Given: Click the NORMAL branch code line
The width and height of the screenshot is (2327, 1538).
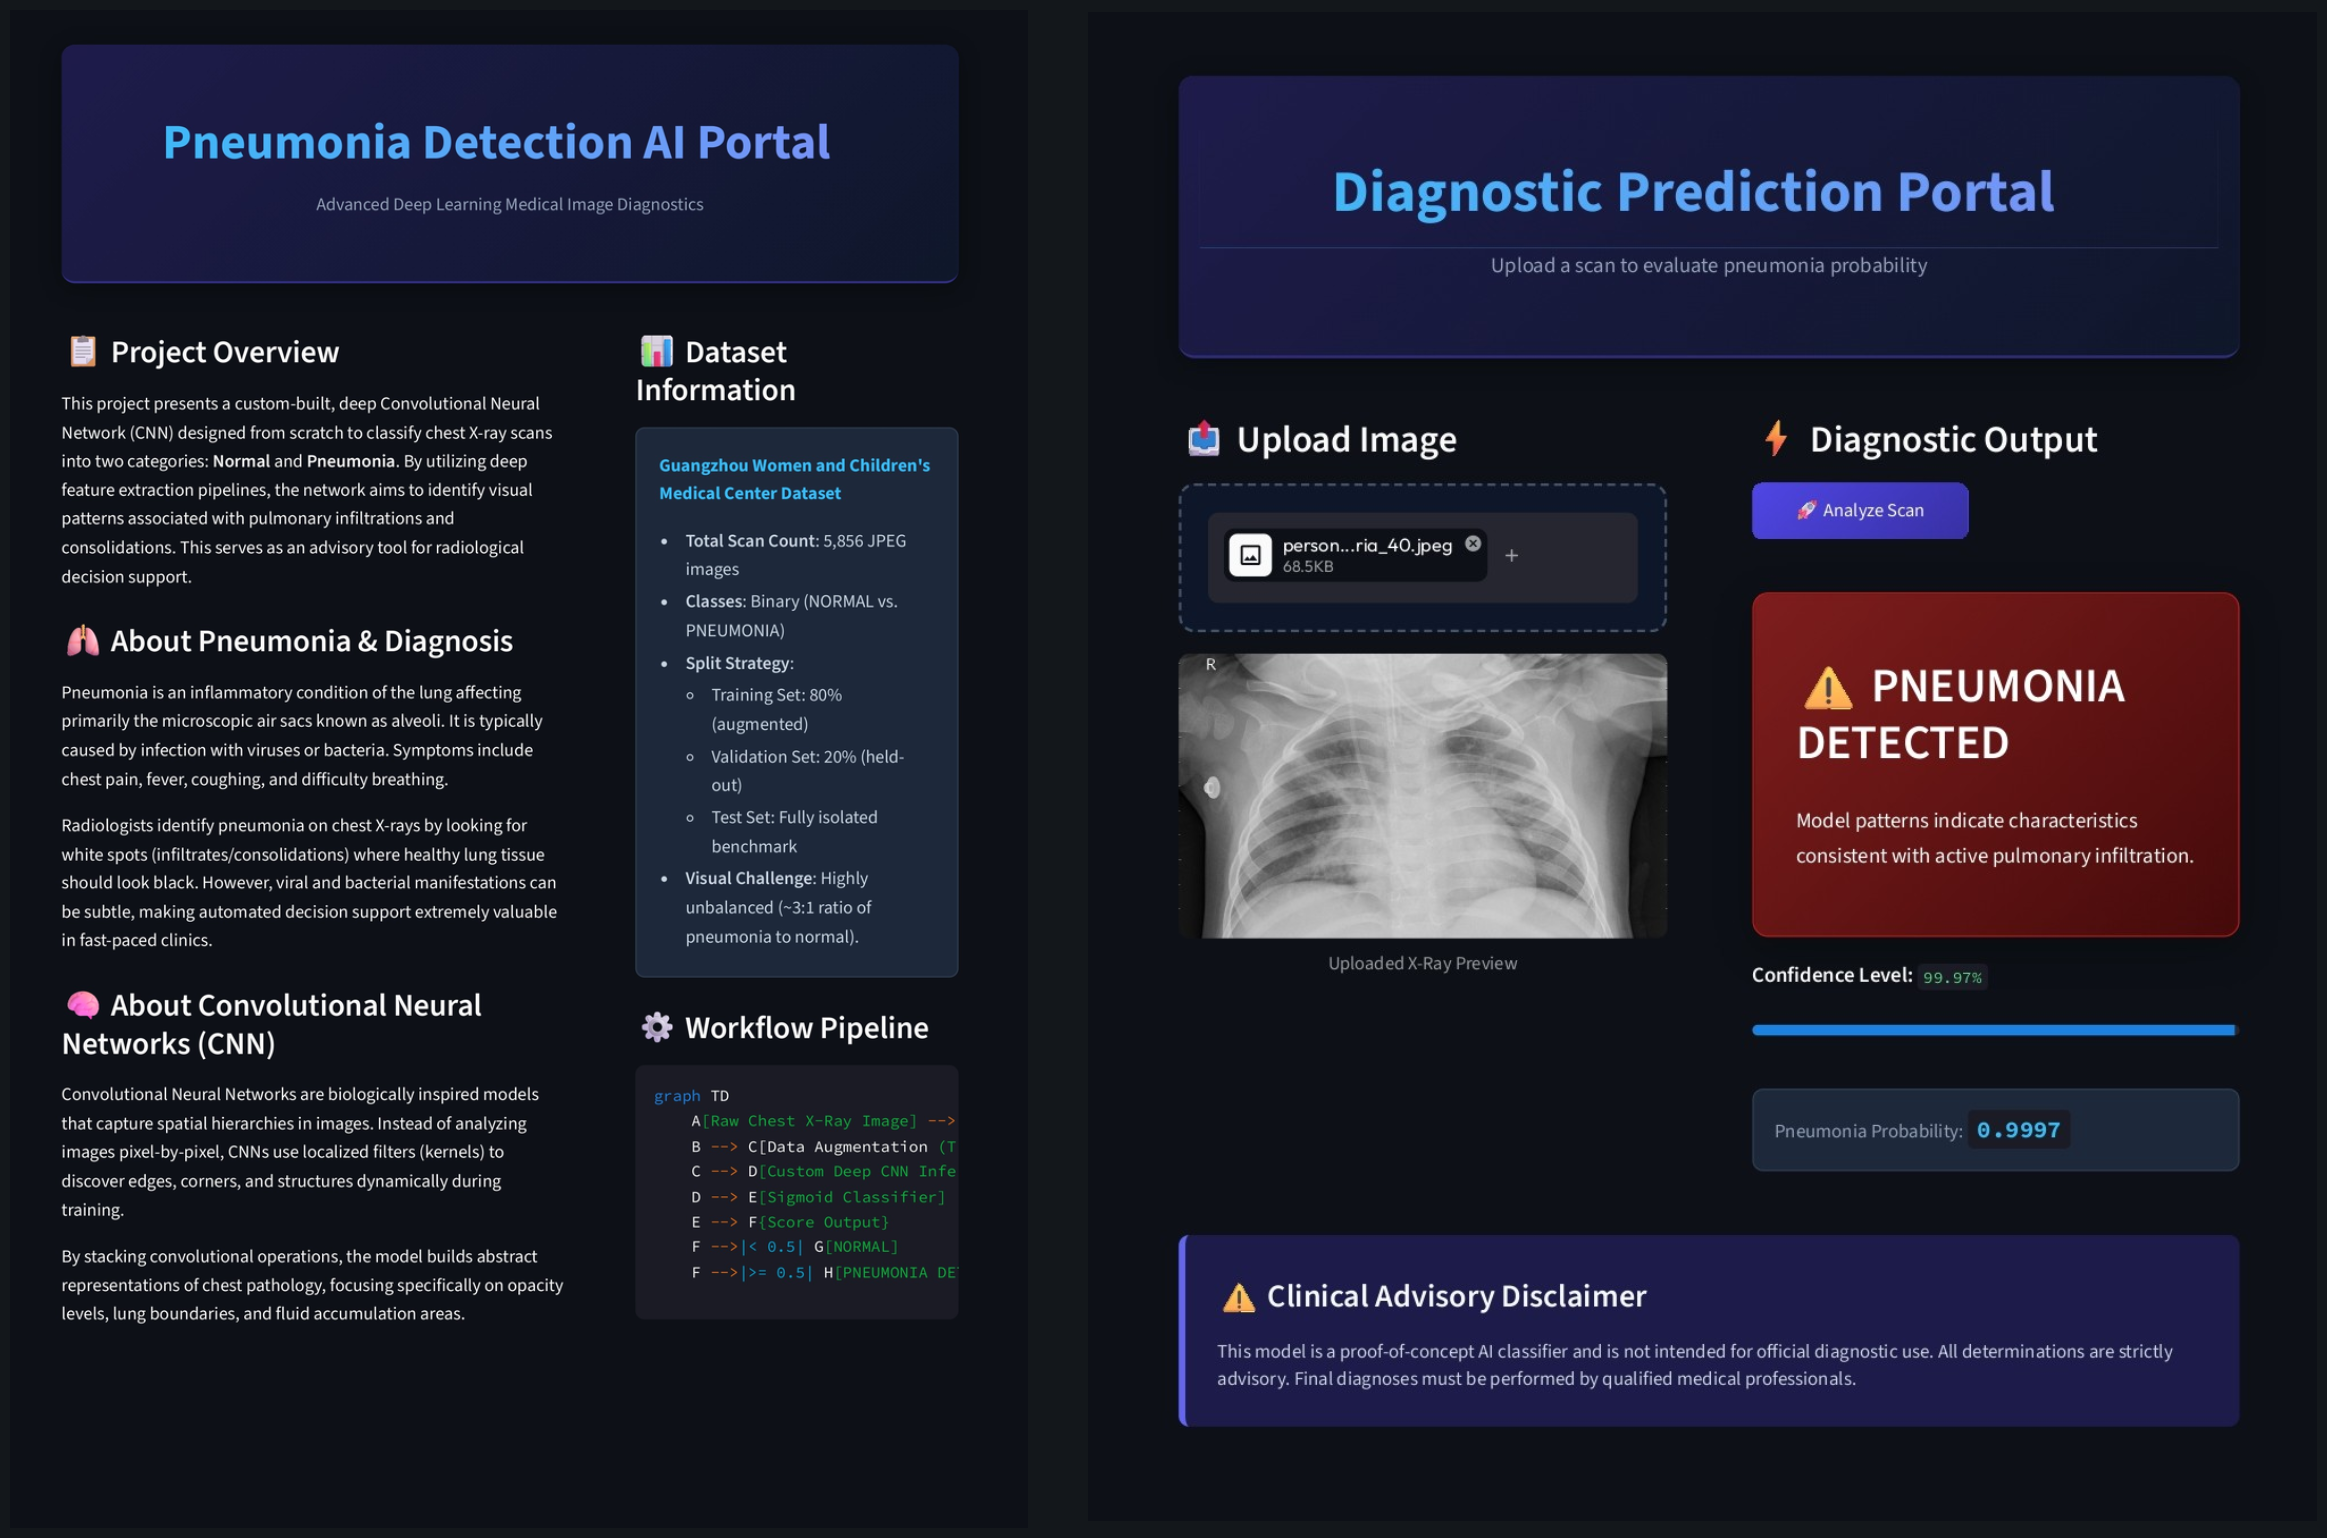Looking at the screenshot, I should pos(794,1247).
